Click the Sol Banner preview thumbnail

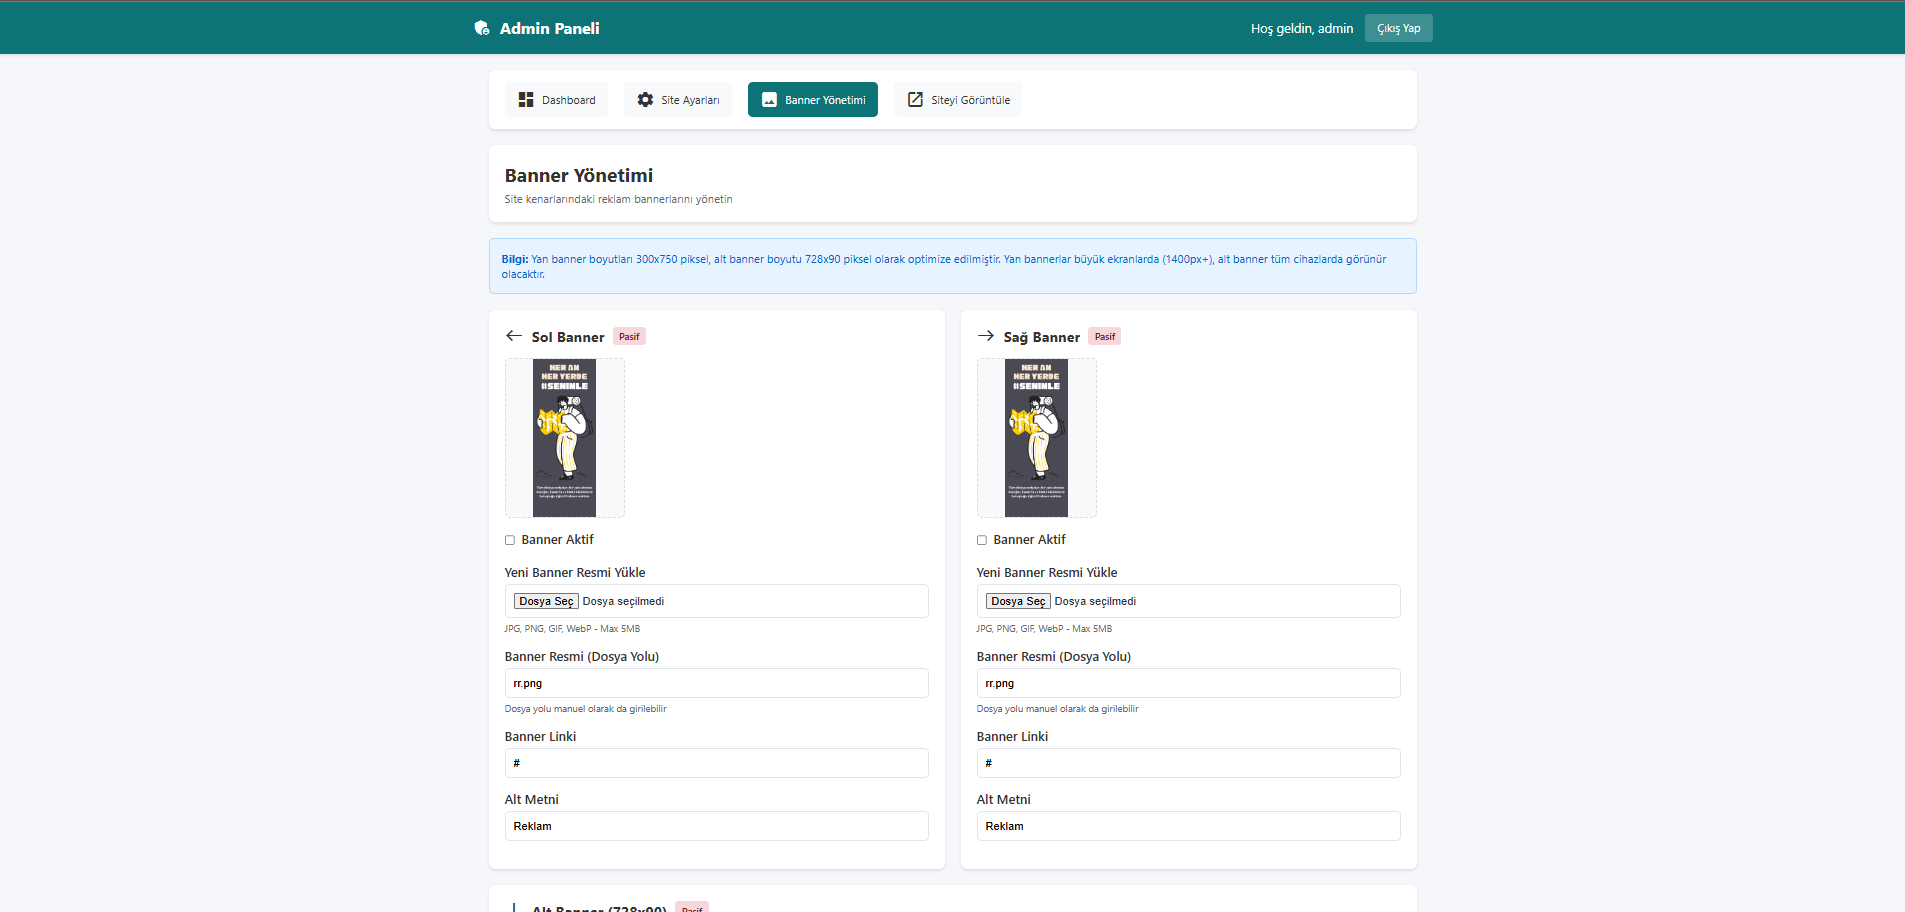tap(564, 438)
